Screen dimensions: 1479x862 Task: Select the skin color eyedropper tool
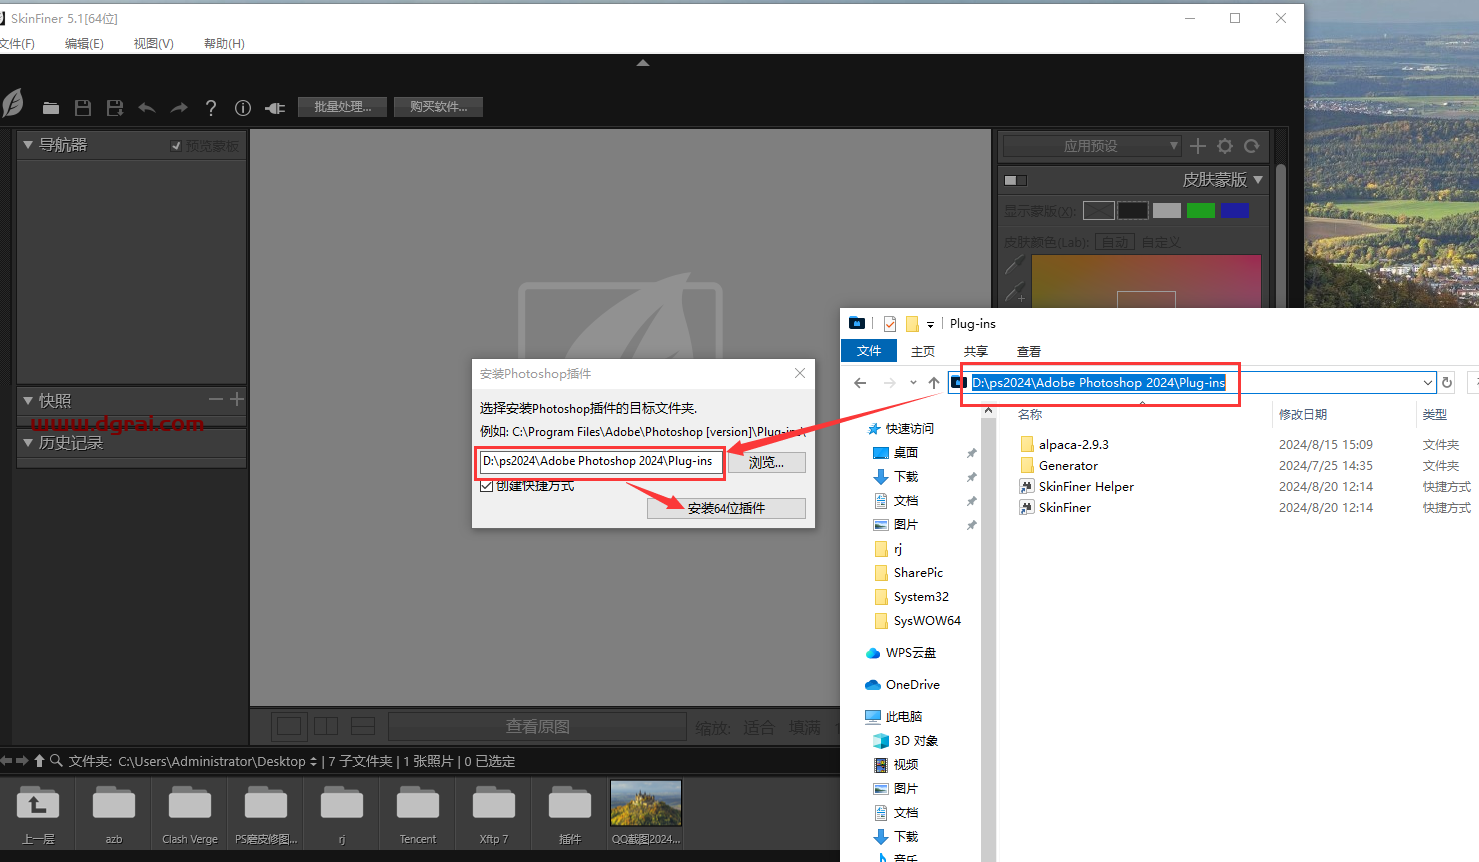(x=1014, y=265)
